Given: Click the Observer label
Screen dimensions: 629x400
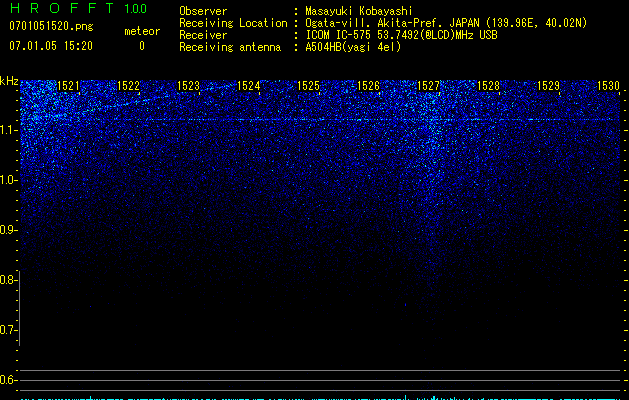Looking at the screenshot, I should (x=203, y=11).
